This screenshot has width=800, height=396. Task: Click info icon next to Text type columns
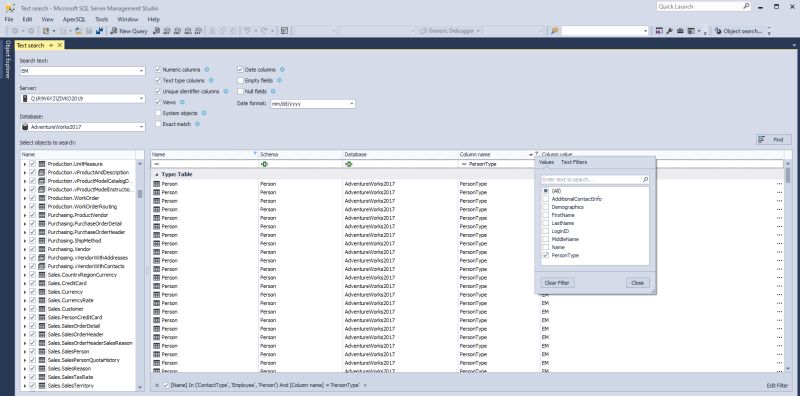point(211,80)
